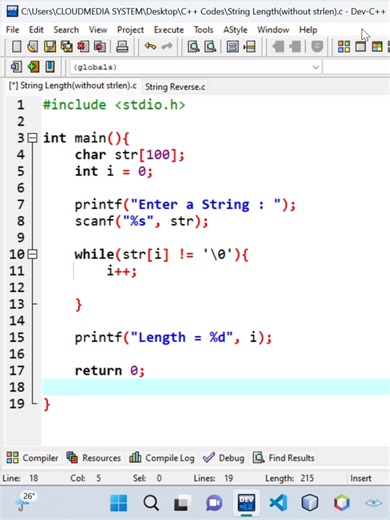Collapse the main() fold marker at line 3
The image size is (390, 520).
pos(32,138)
